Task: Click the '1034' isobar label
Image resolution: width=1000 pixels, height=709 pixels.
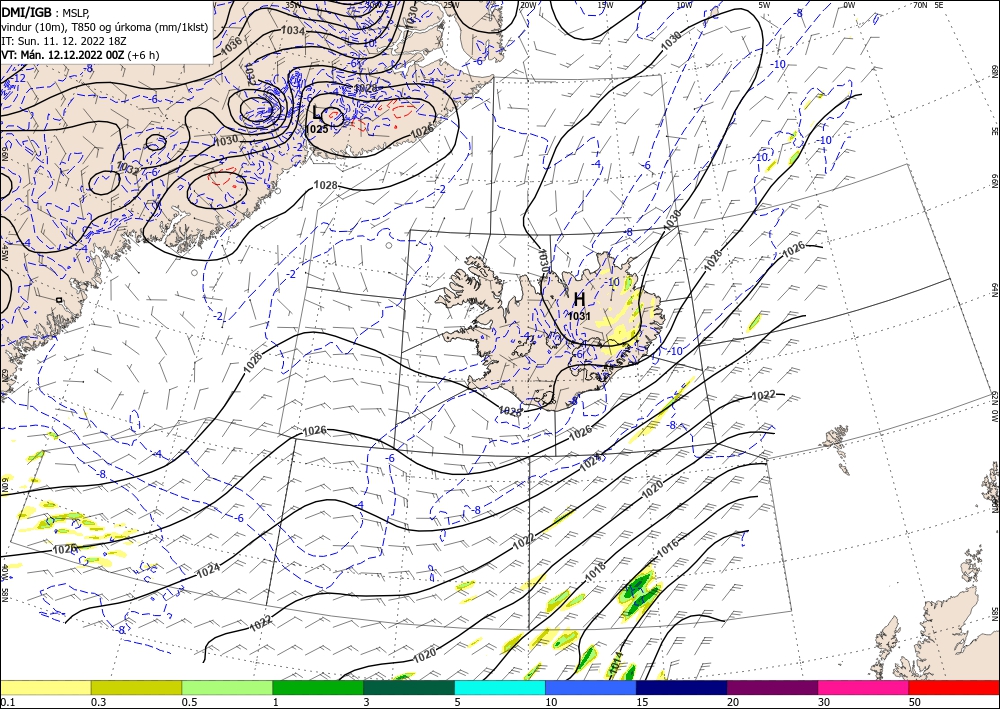Action: point(293,30)
